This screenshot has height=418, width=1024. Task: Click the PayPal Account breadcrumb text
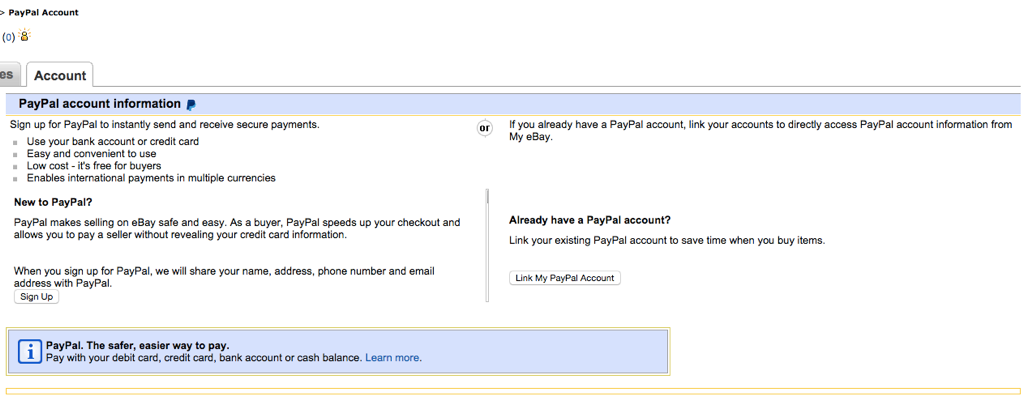[43, 13]
